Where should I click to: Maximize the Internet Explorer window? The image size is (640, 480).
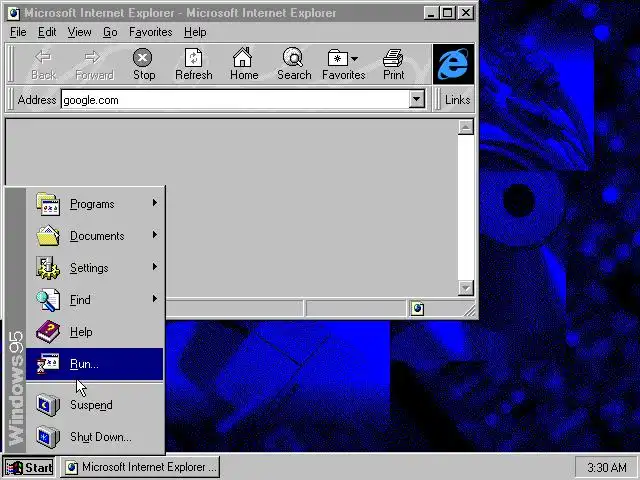(447, 13)
